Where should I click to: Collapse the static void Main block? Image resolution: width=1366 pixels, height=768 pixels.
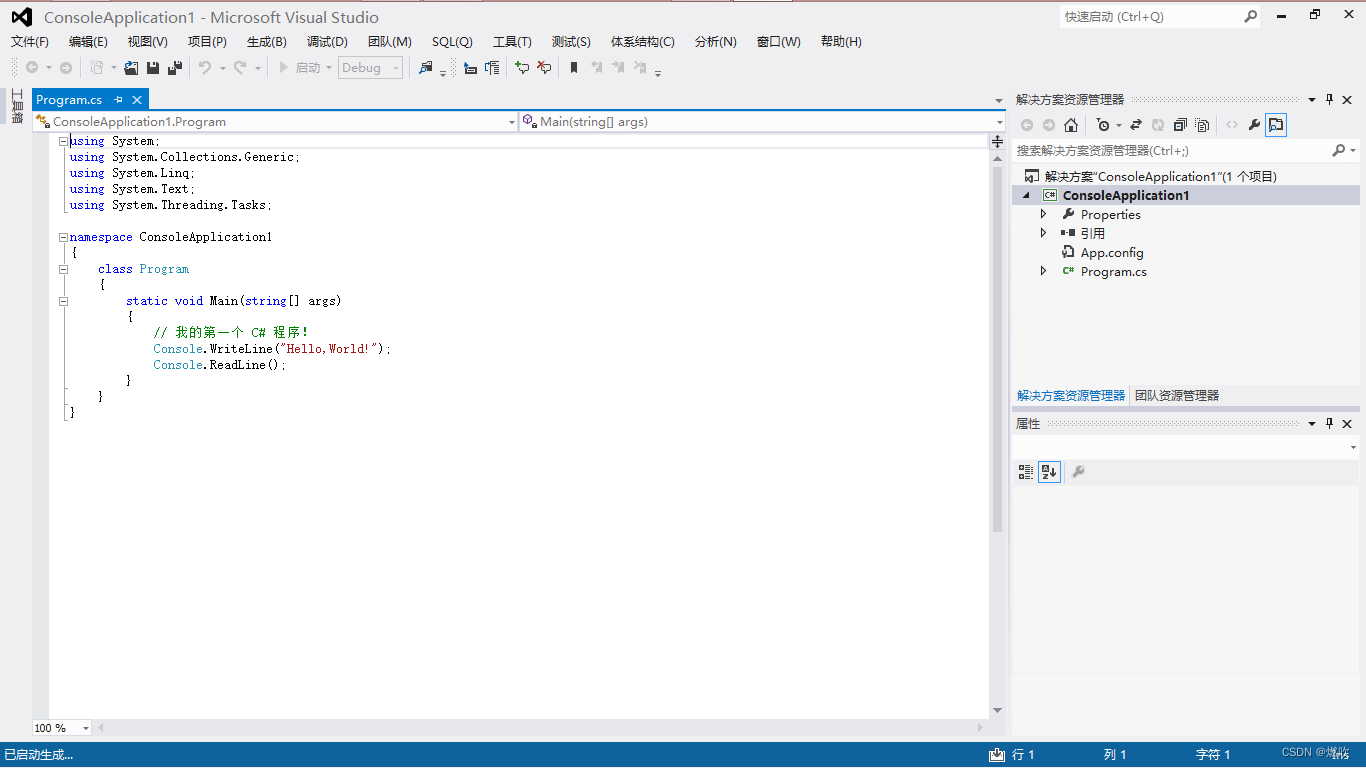point(63,301)
